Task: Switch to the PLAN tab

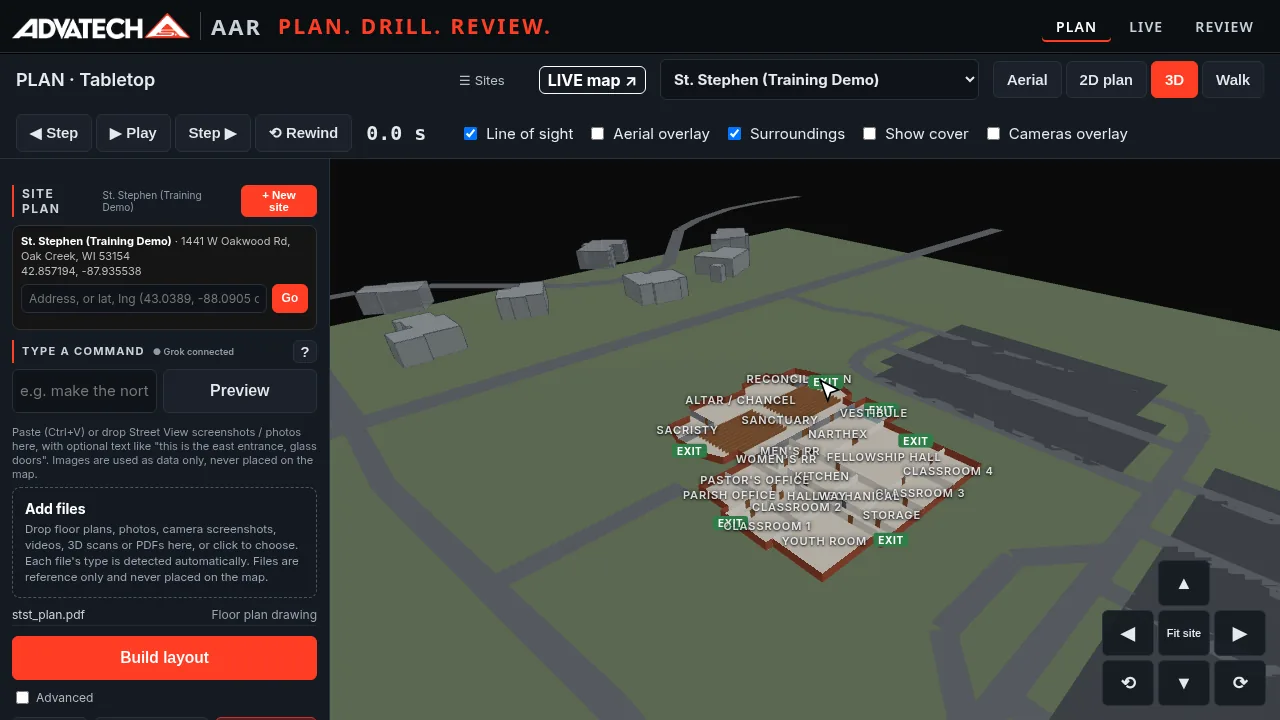Action: pos(1076,27)
